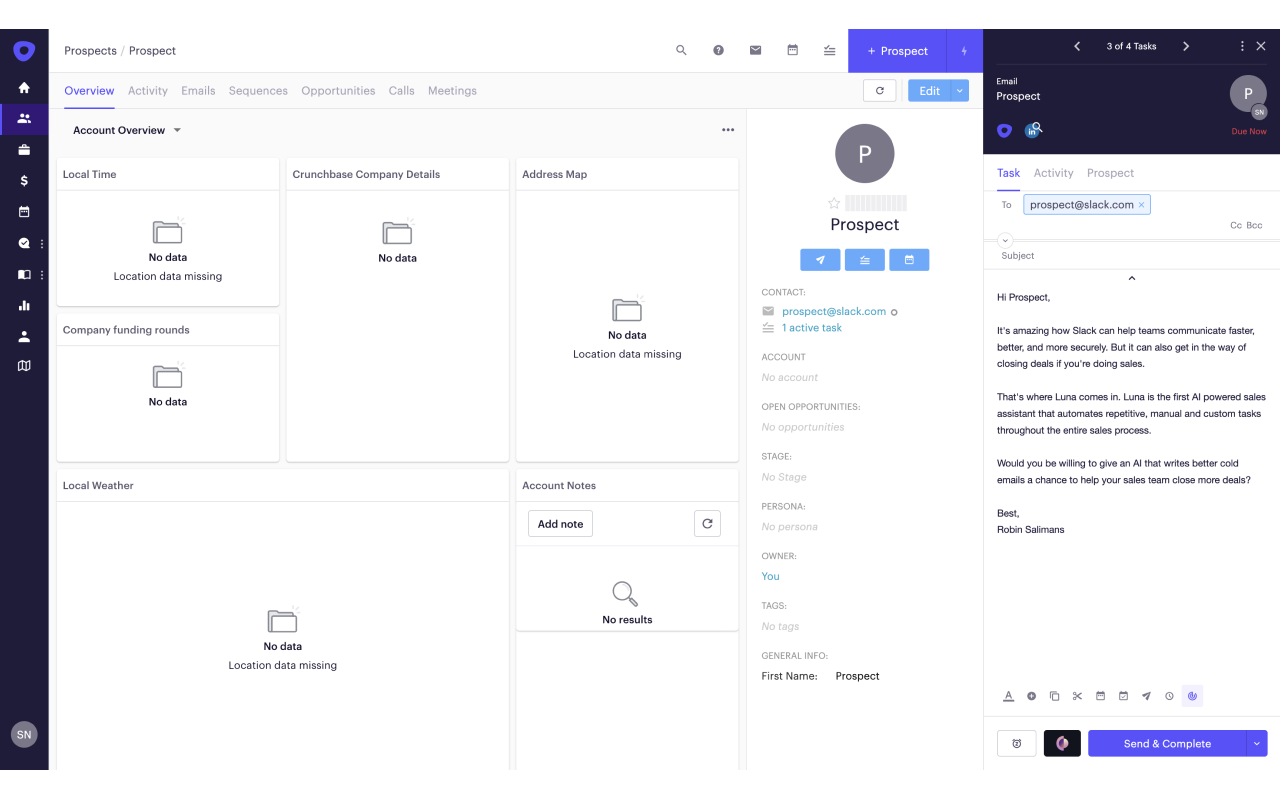
Task: Click the Cc link
Action: pos(1236,226)
